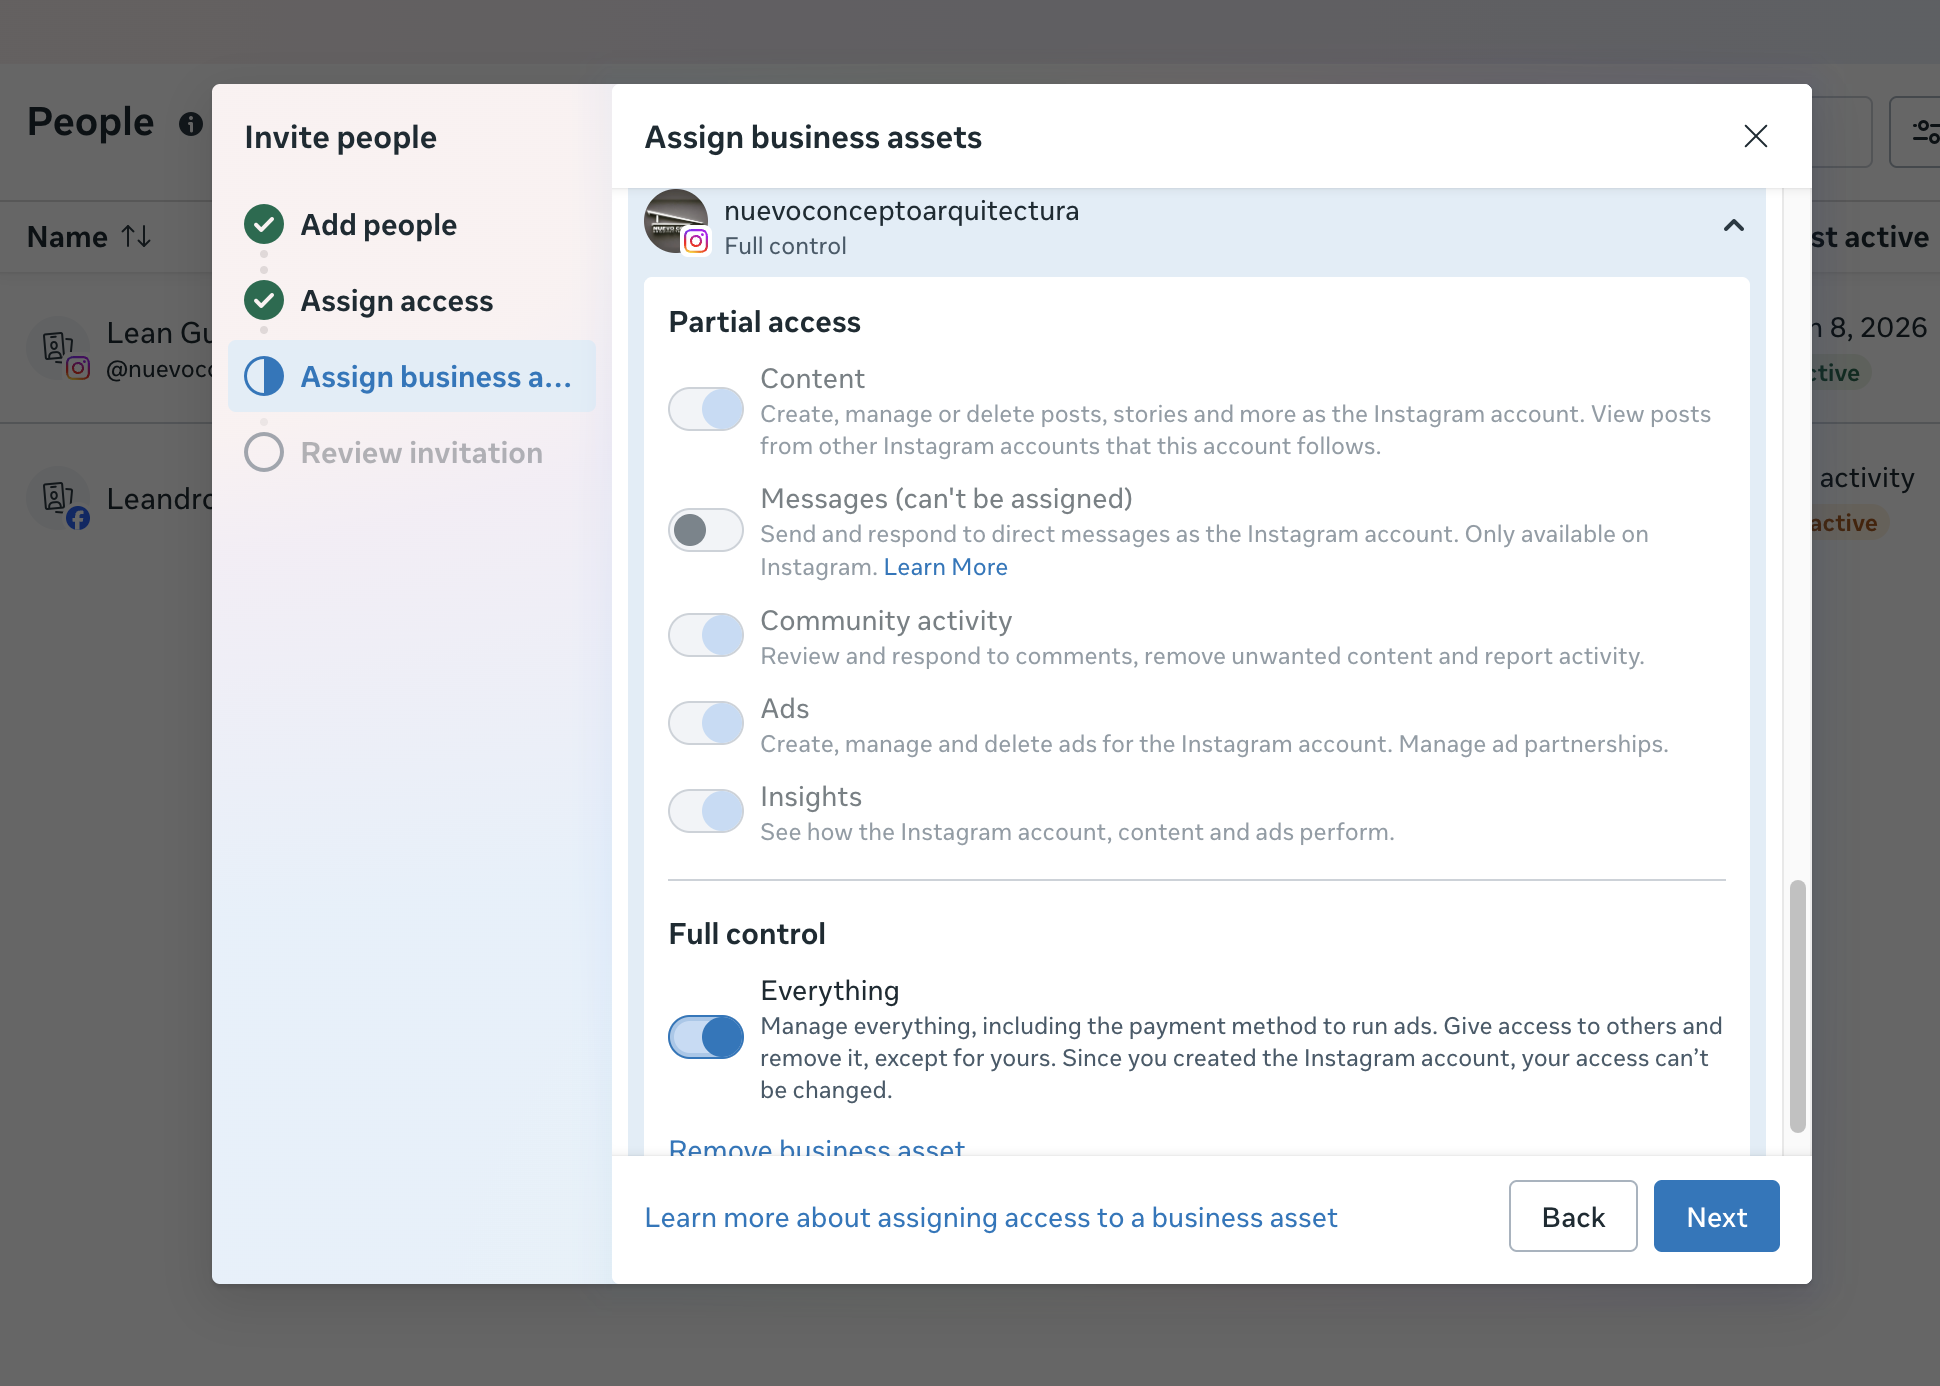Click the Add people green checkmark
This screenshot has width=1940, height=1386.
[x=264, y=225]
